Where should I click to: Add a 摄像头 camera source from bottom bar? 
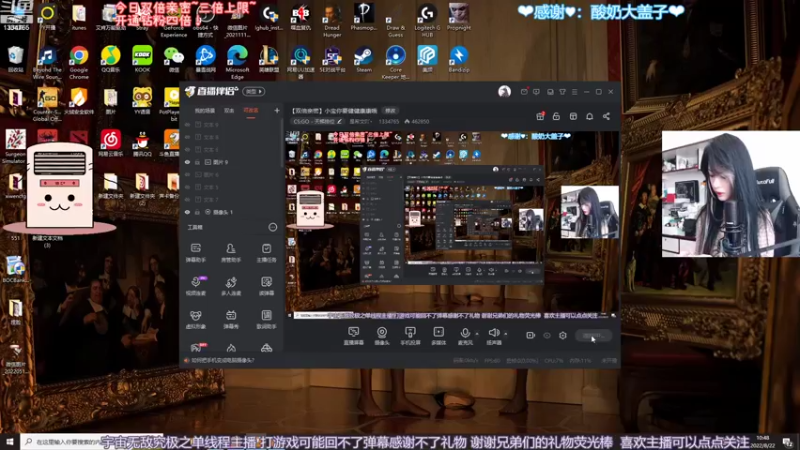[382, 336]
